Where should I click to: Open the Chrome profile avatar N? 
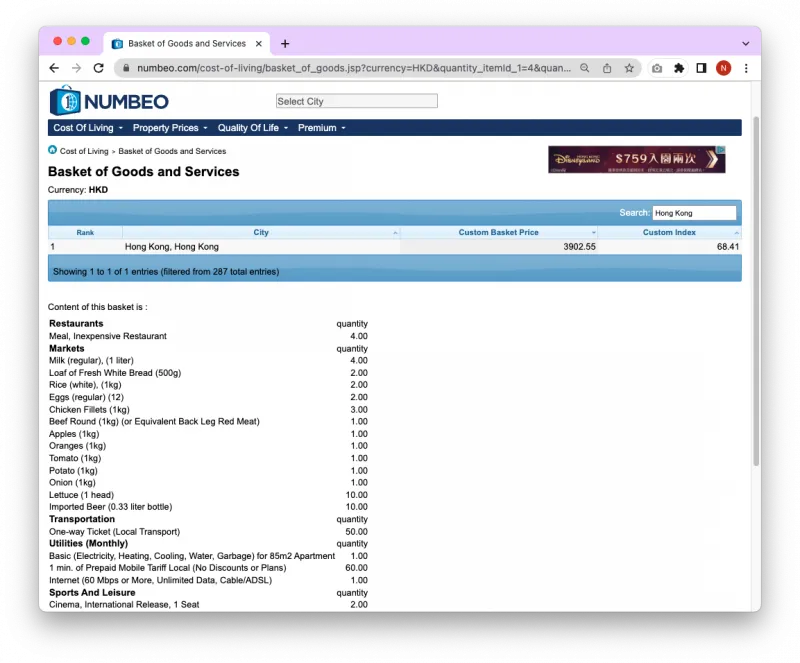point(723,68)
